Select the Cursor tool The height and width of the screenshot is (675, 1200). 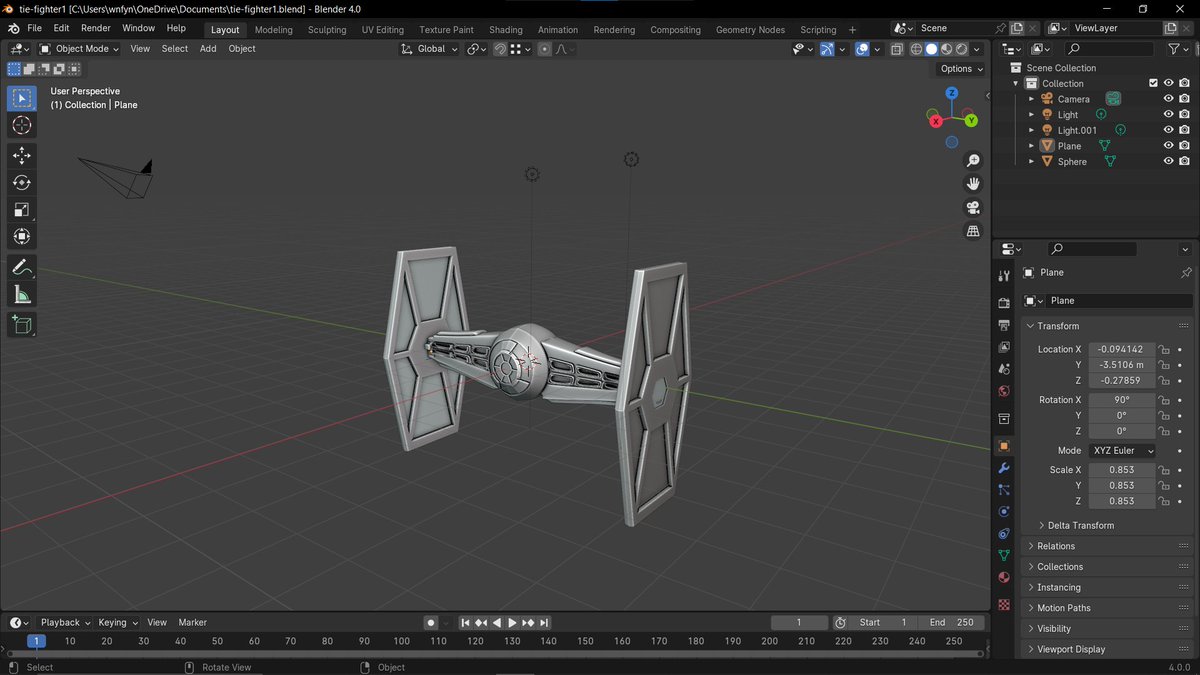point(22,125)
